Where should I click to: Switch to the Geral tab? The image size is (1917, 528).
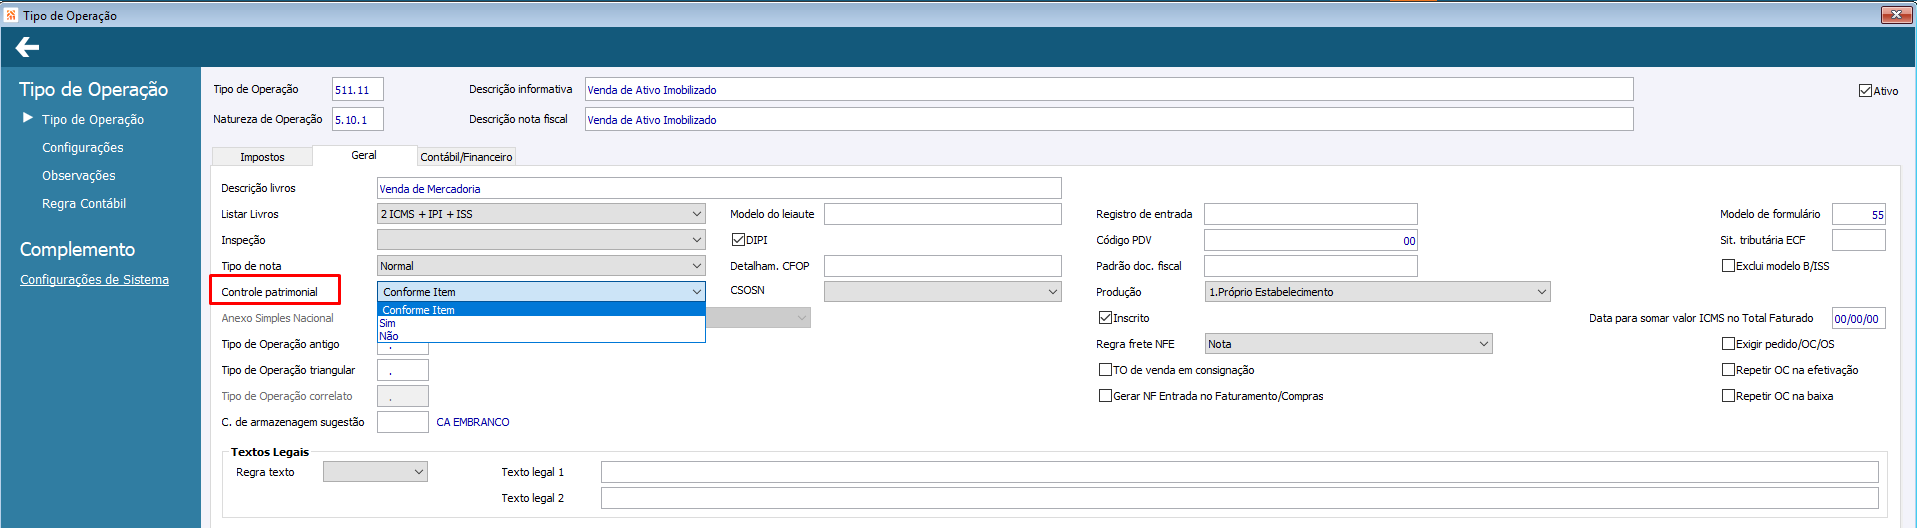(364, 155)
